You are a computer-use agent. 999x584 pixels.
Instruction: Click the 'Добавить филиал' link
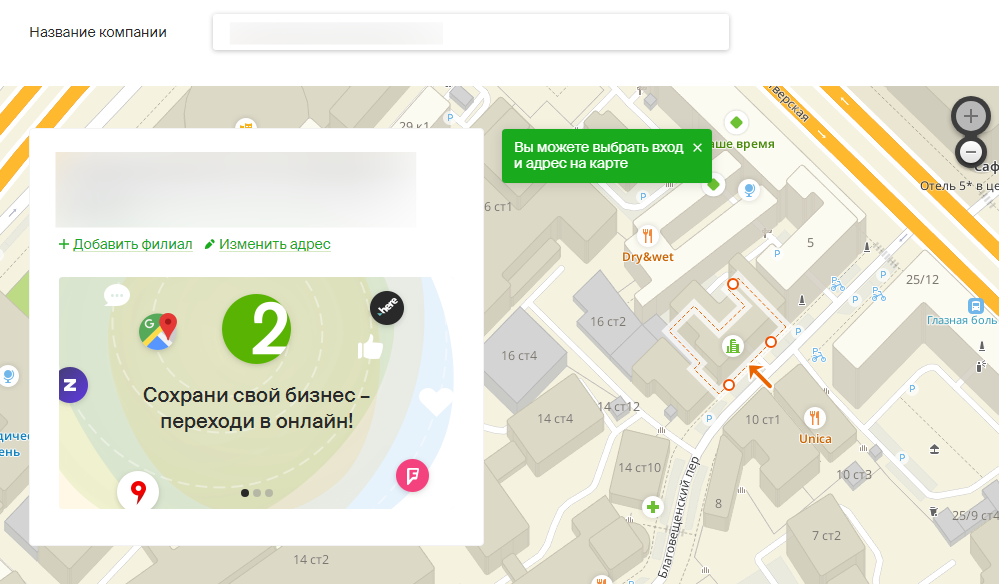tap(125, 244)
